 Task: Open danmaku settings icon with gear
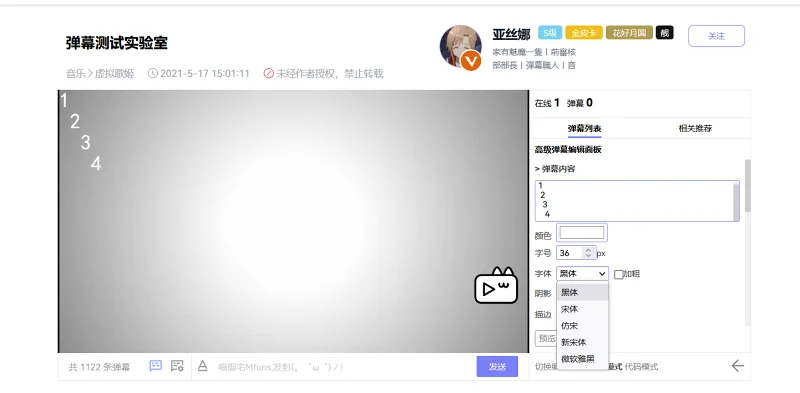click(x=177, y=365)
